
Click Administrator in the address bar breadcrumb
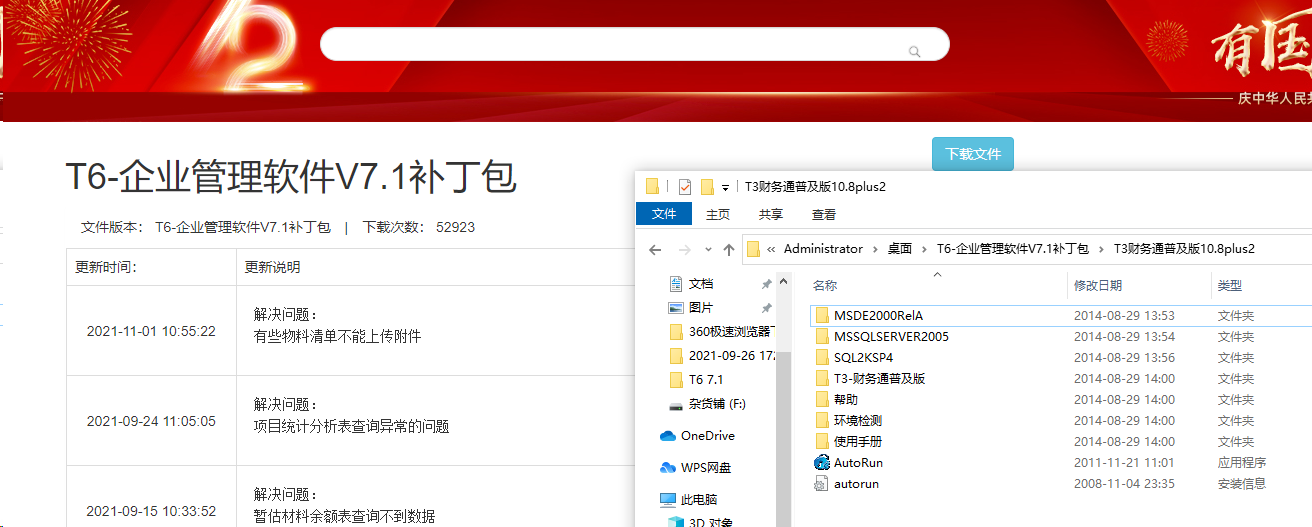point(823,249)
